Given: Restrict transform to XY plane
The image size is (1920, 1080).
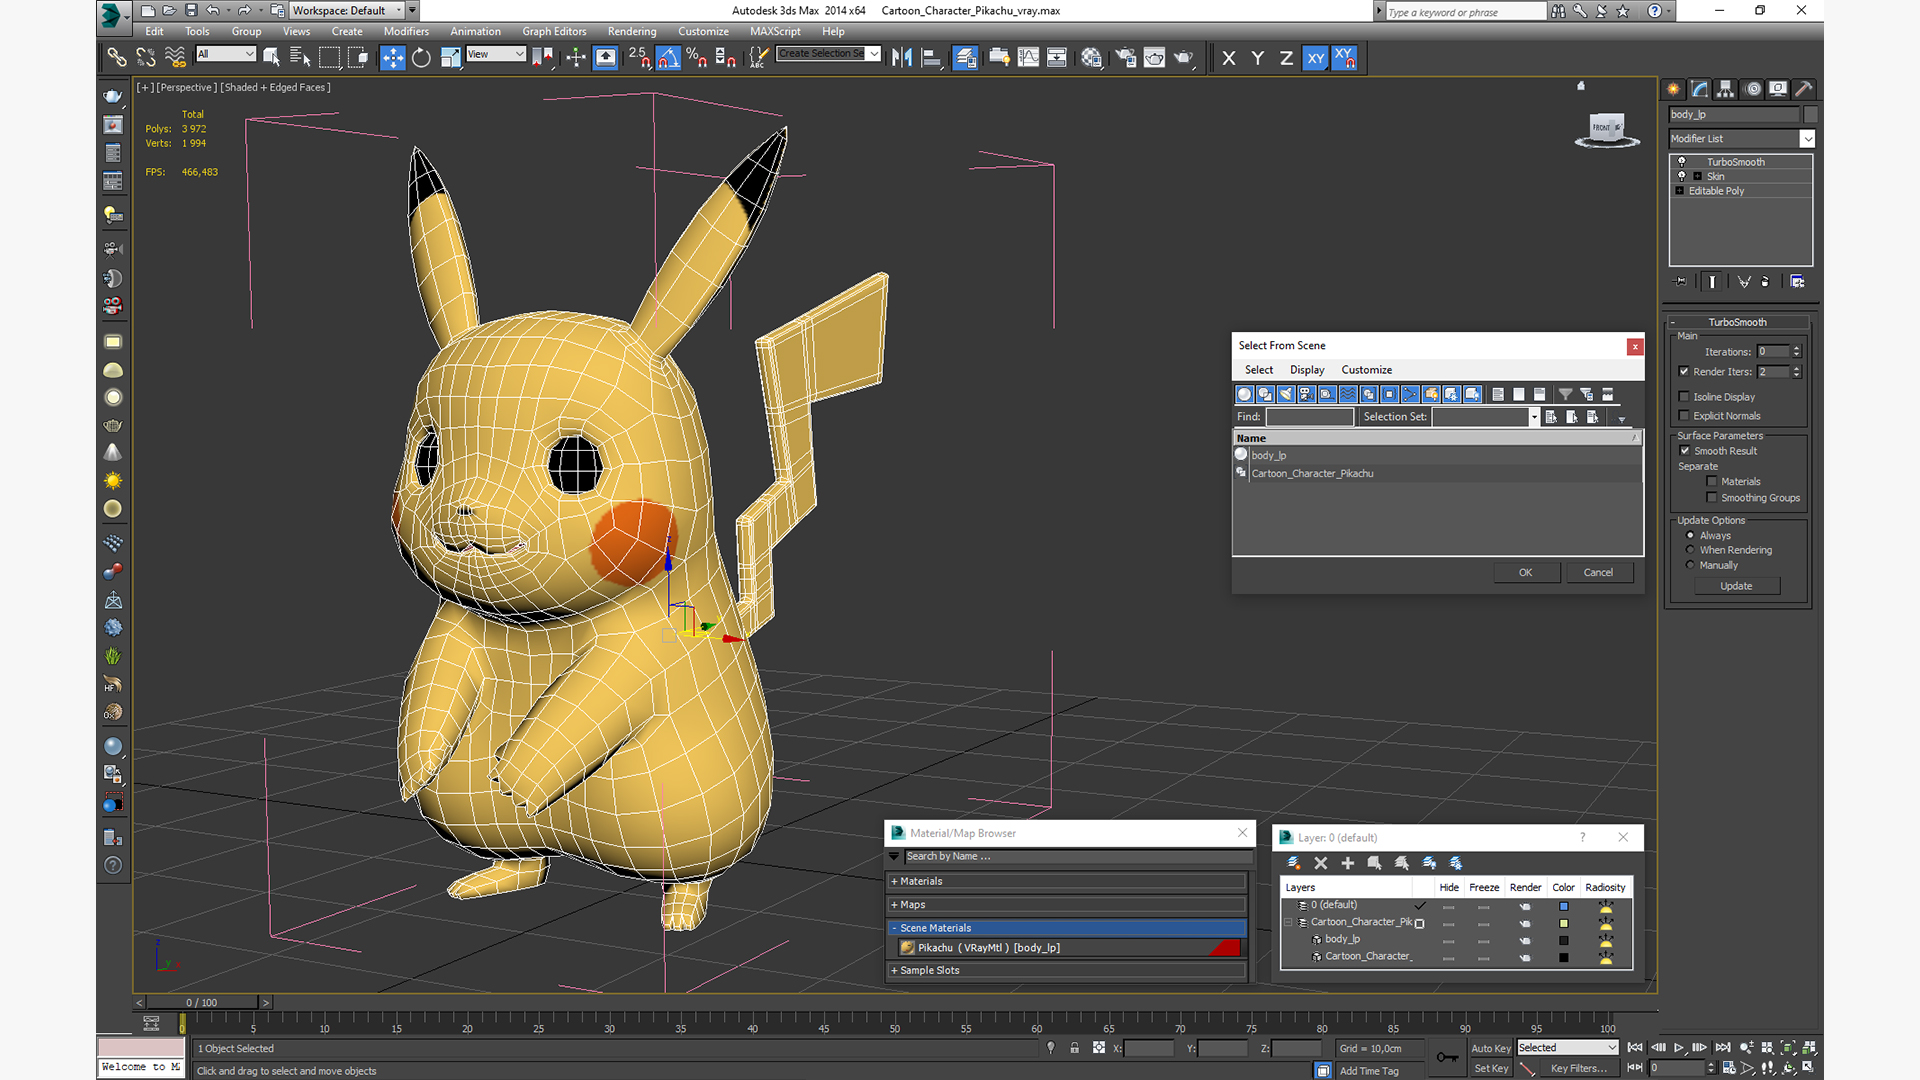Looking at the screenshot, I should pos(1315,58).
